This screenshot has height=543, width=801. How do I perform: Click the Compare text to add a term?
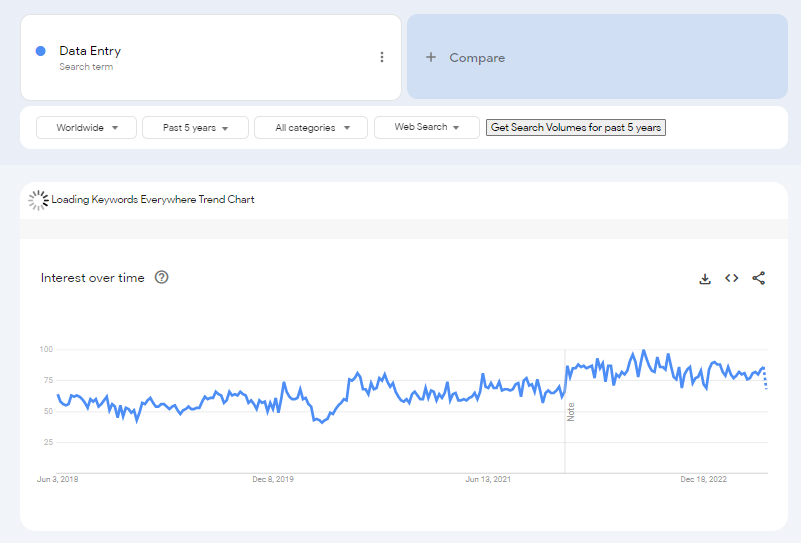[x=477, y=58]
